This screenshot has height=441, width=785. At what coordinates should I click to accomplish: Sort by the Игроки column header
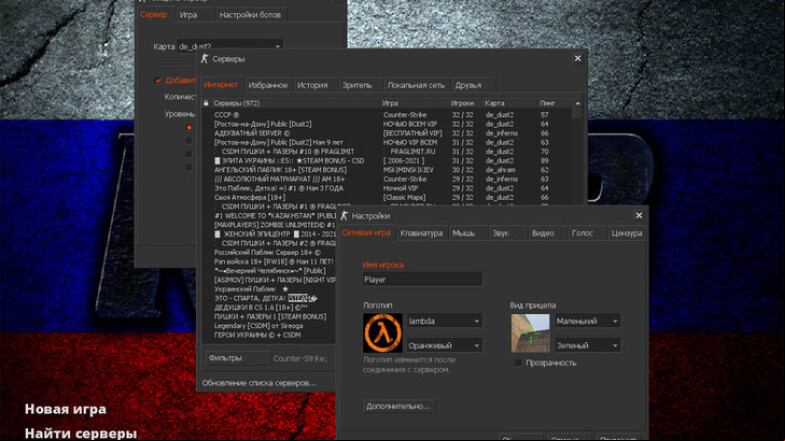point(465,103)
